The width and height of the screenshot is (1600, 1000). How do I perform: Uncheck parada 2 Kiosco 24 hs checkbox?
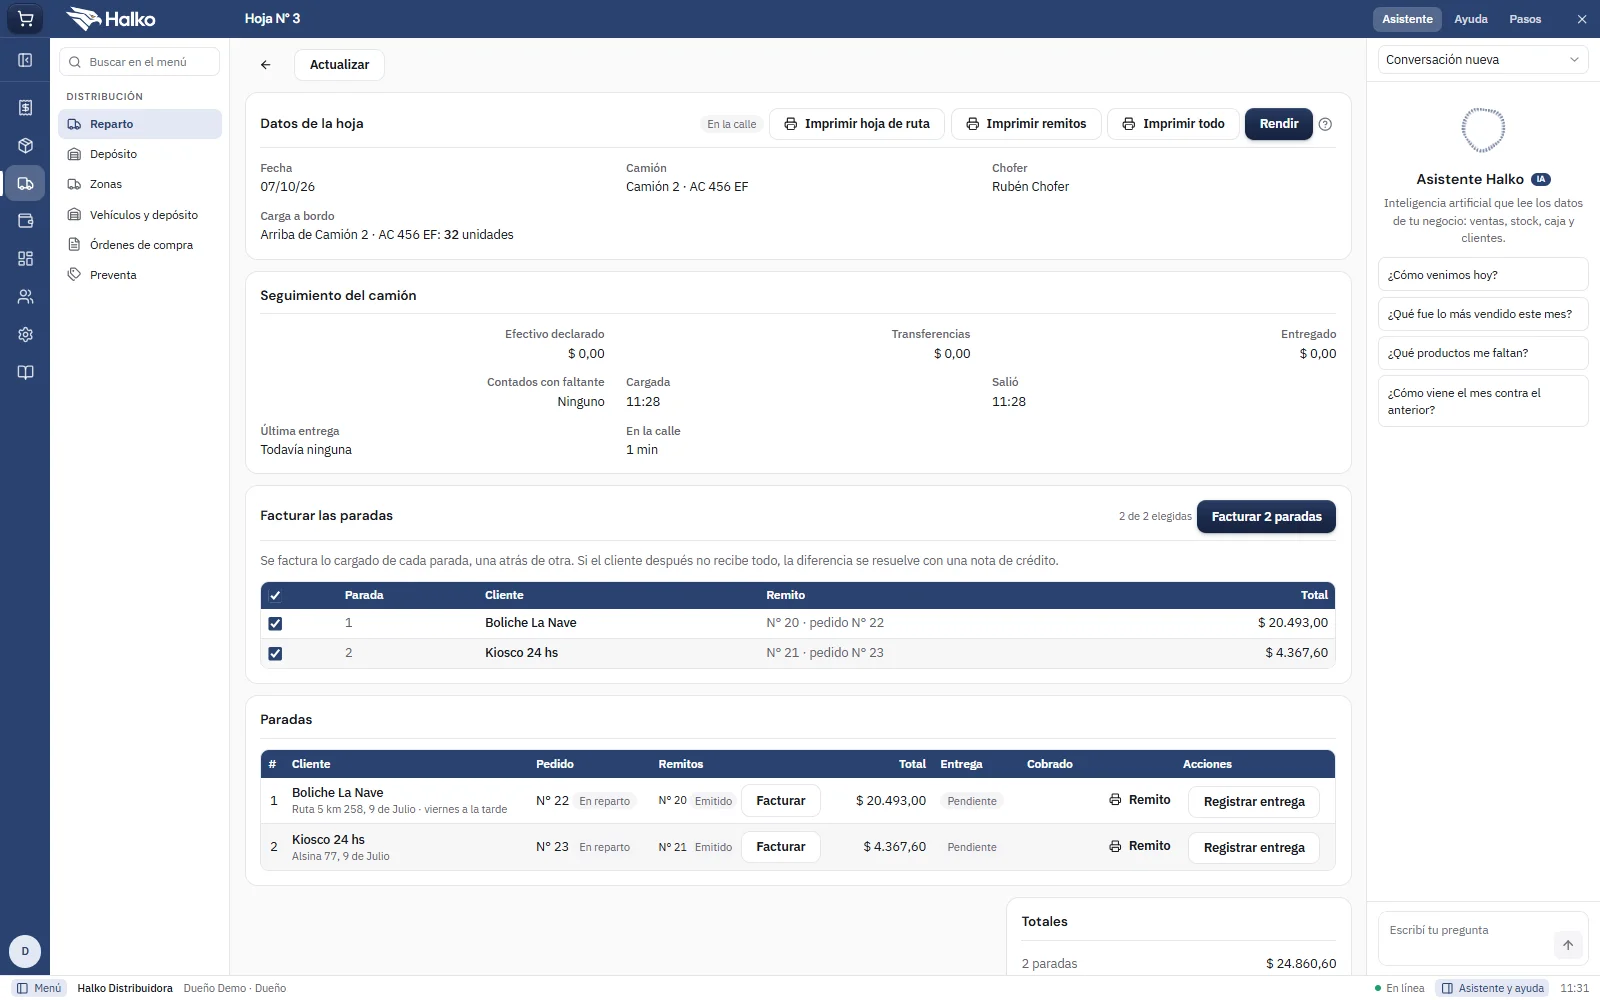click(x=275, y=653)
